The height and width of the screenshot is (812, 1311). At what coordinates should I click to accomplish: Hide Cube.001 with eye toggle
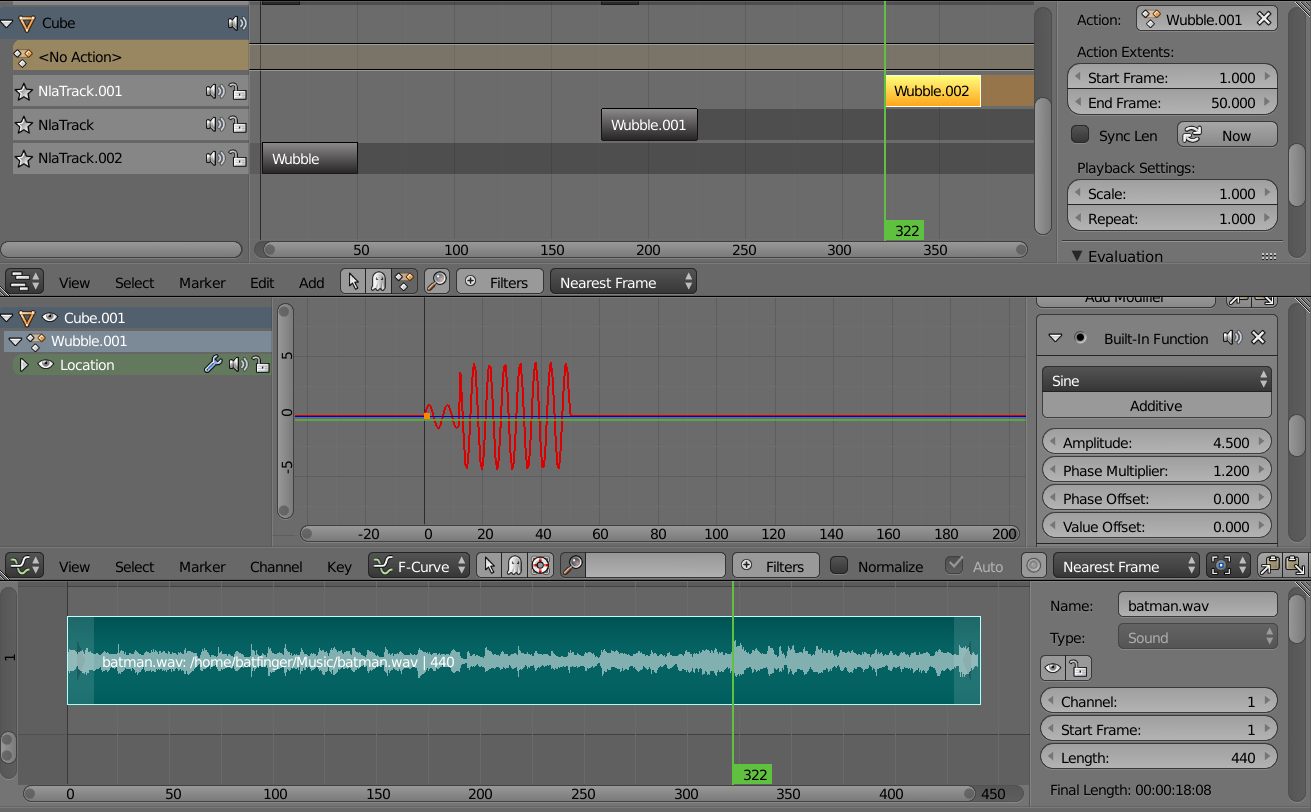[49, 318]
